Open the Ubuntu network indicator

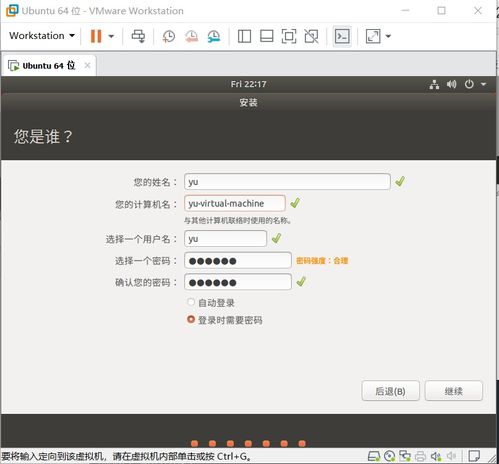click(434, 84)
